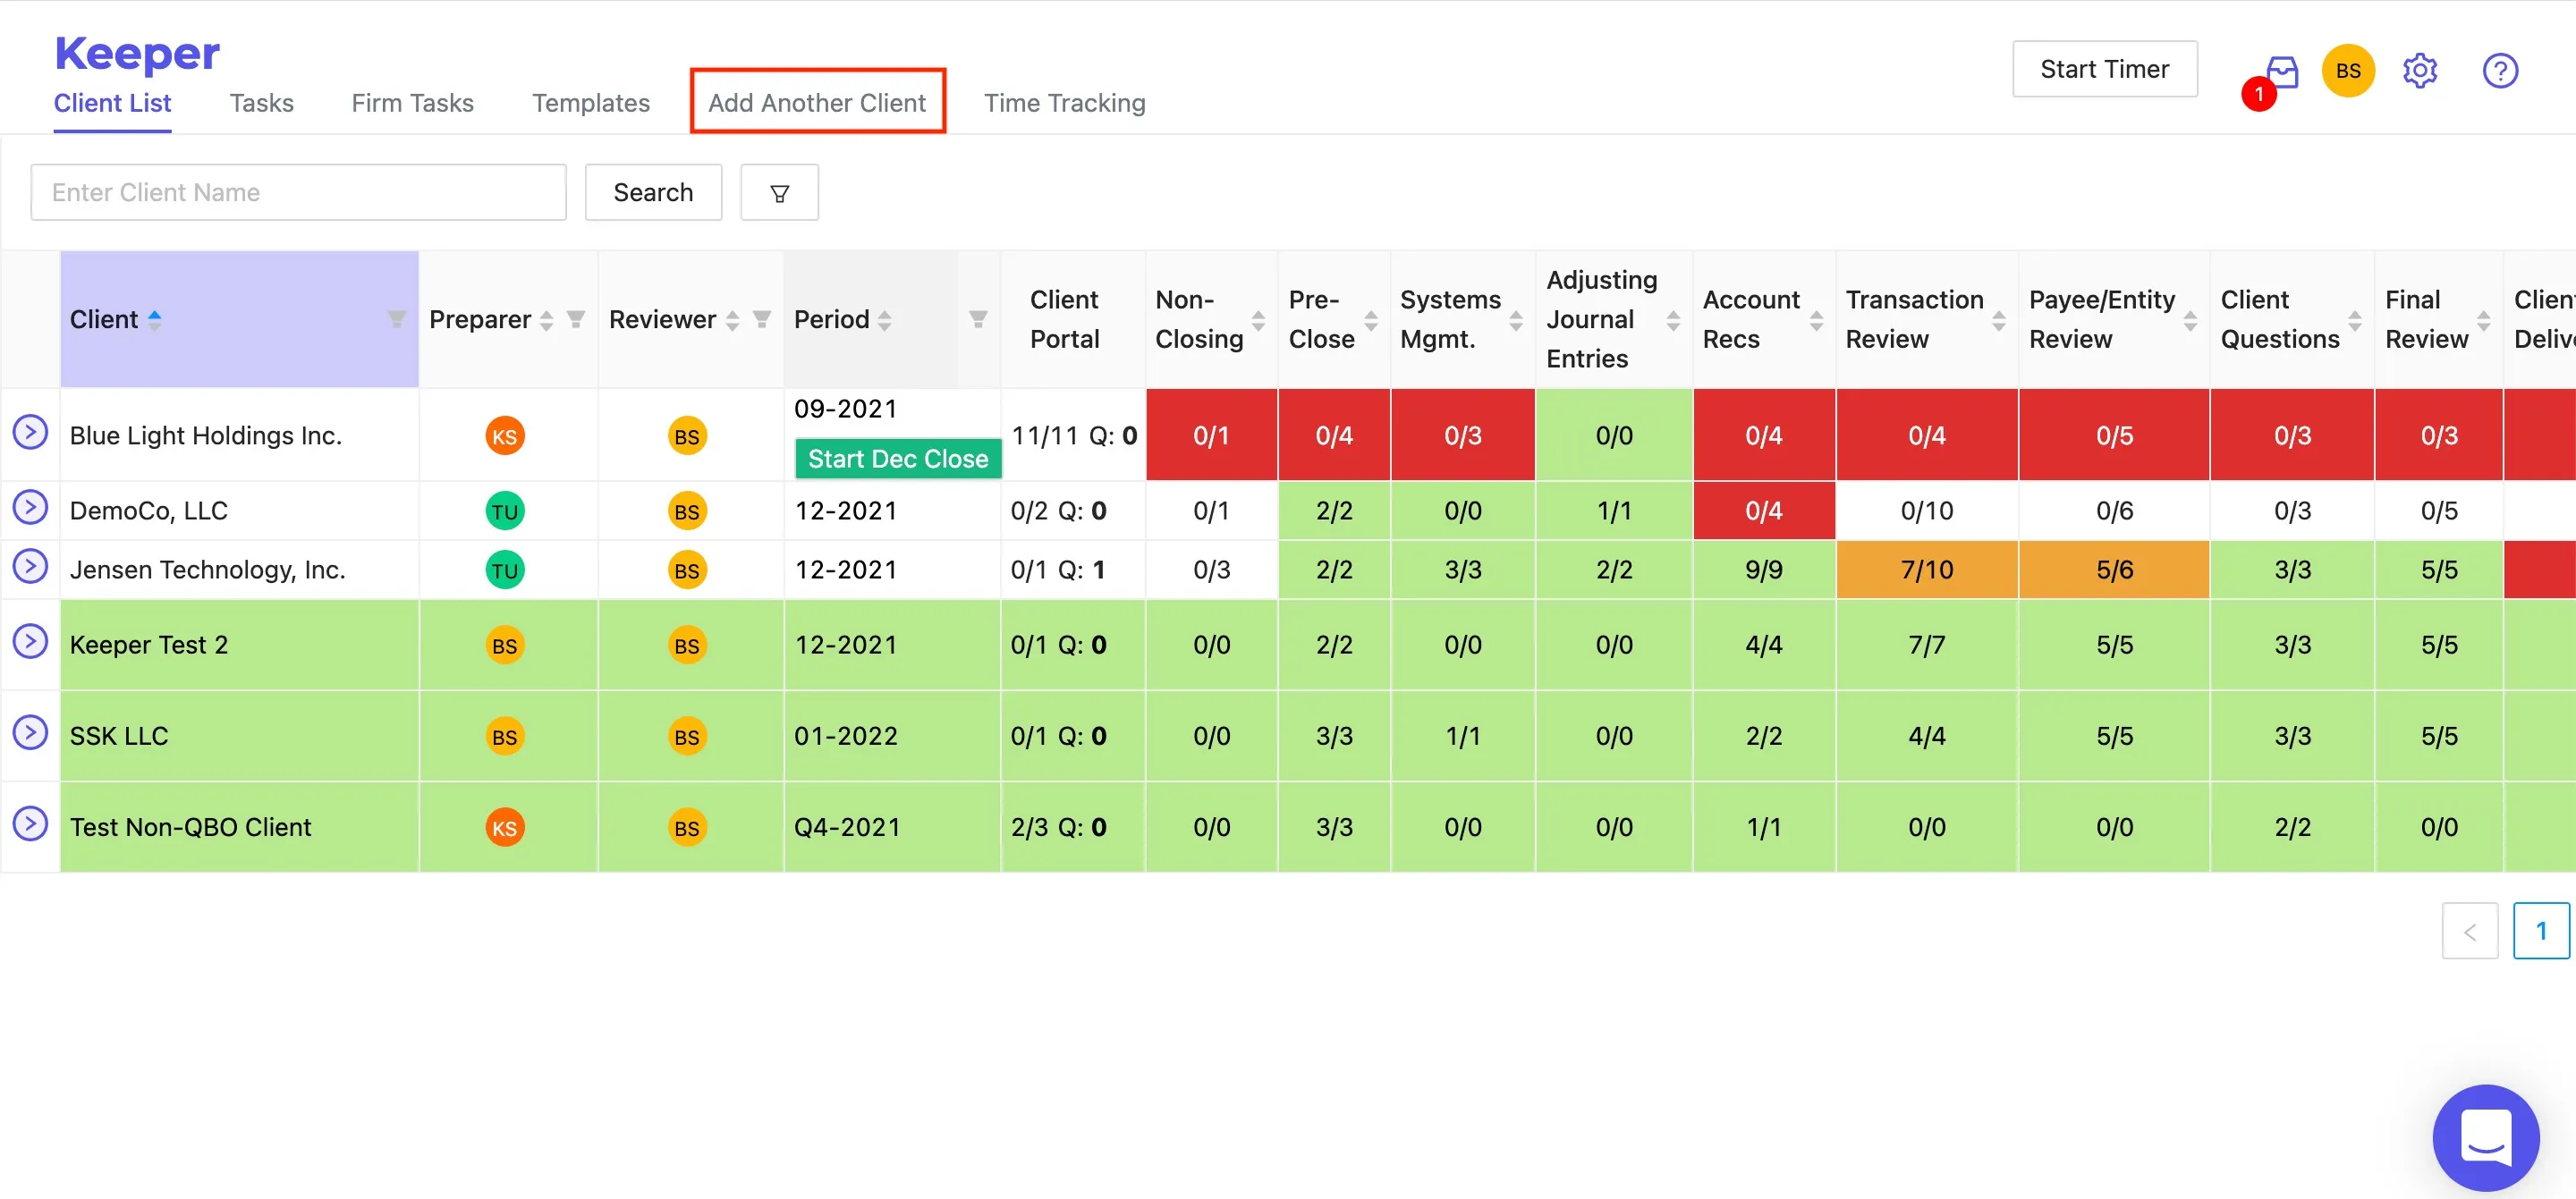Click Jensen Technology orange 7/10 cell
The height and width of the screenshot is (1199, 2576).
coord(1926,570)
